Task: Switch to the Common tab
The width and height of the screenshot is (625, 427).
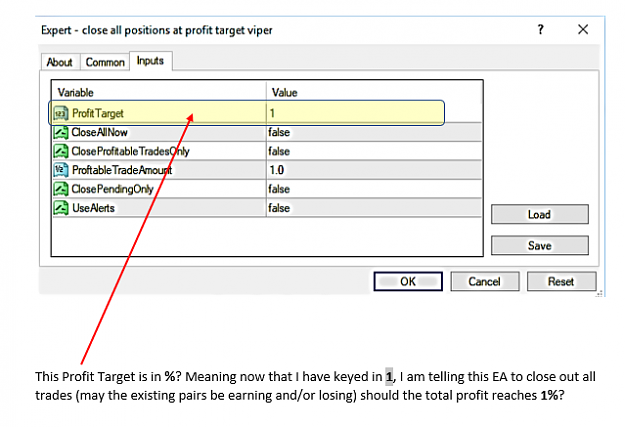Action: [x=105, y=62]
